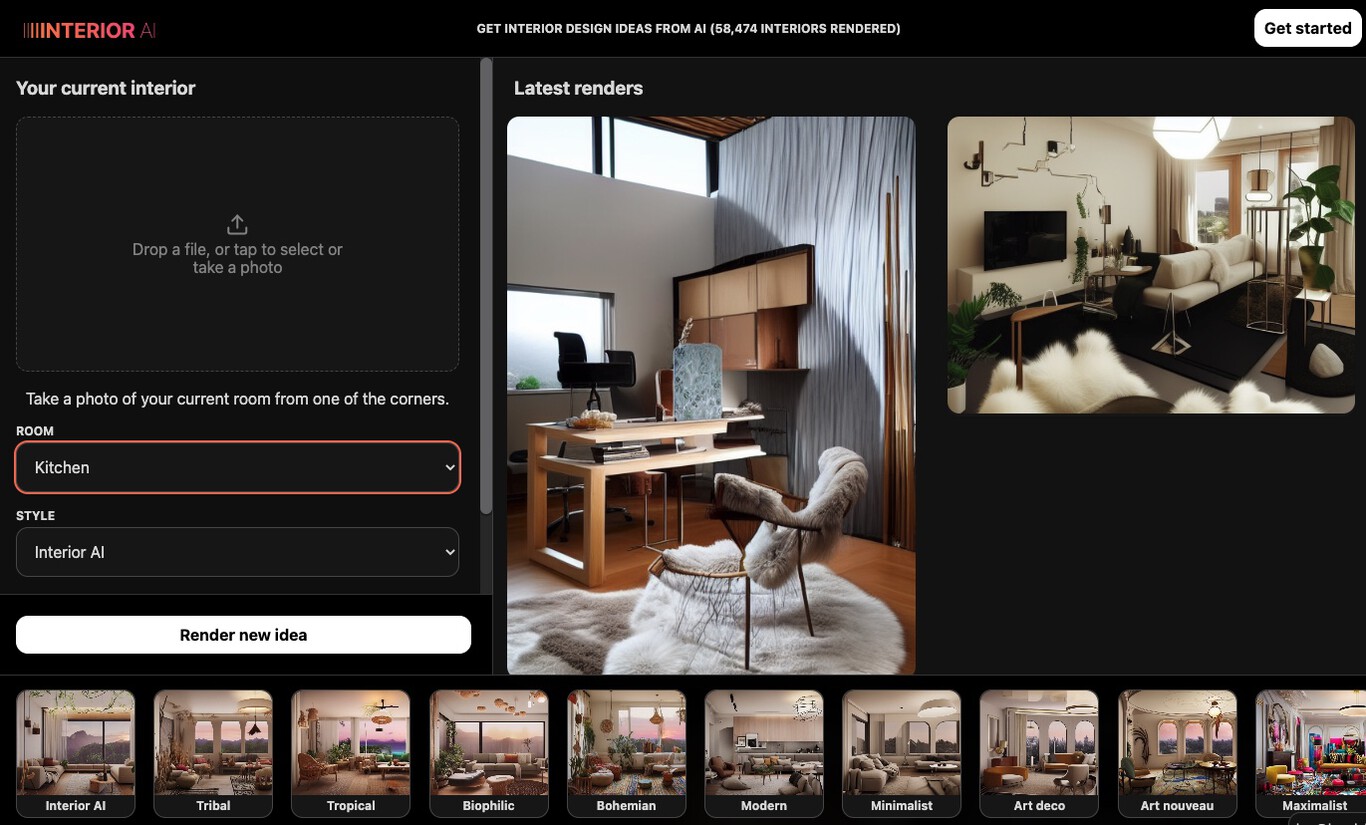Screen dimensions: 1366x825
Task: Choose the Art nouveau style thumbnail
Action: click(1177, 752)
